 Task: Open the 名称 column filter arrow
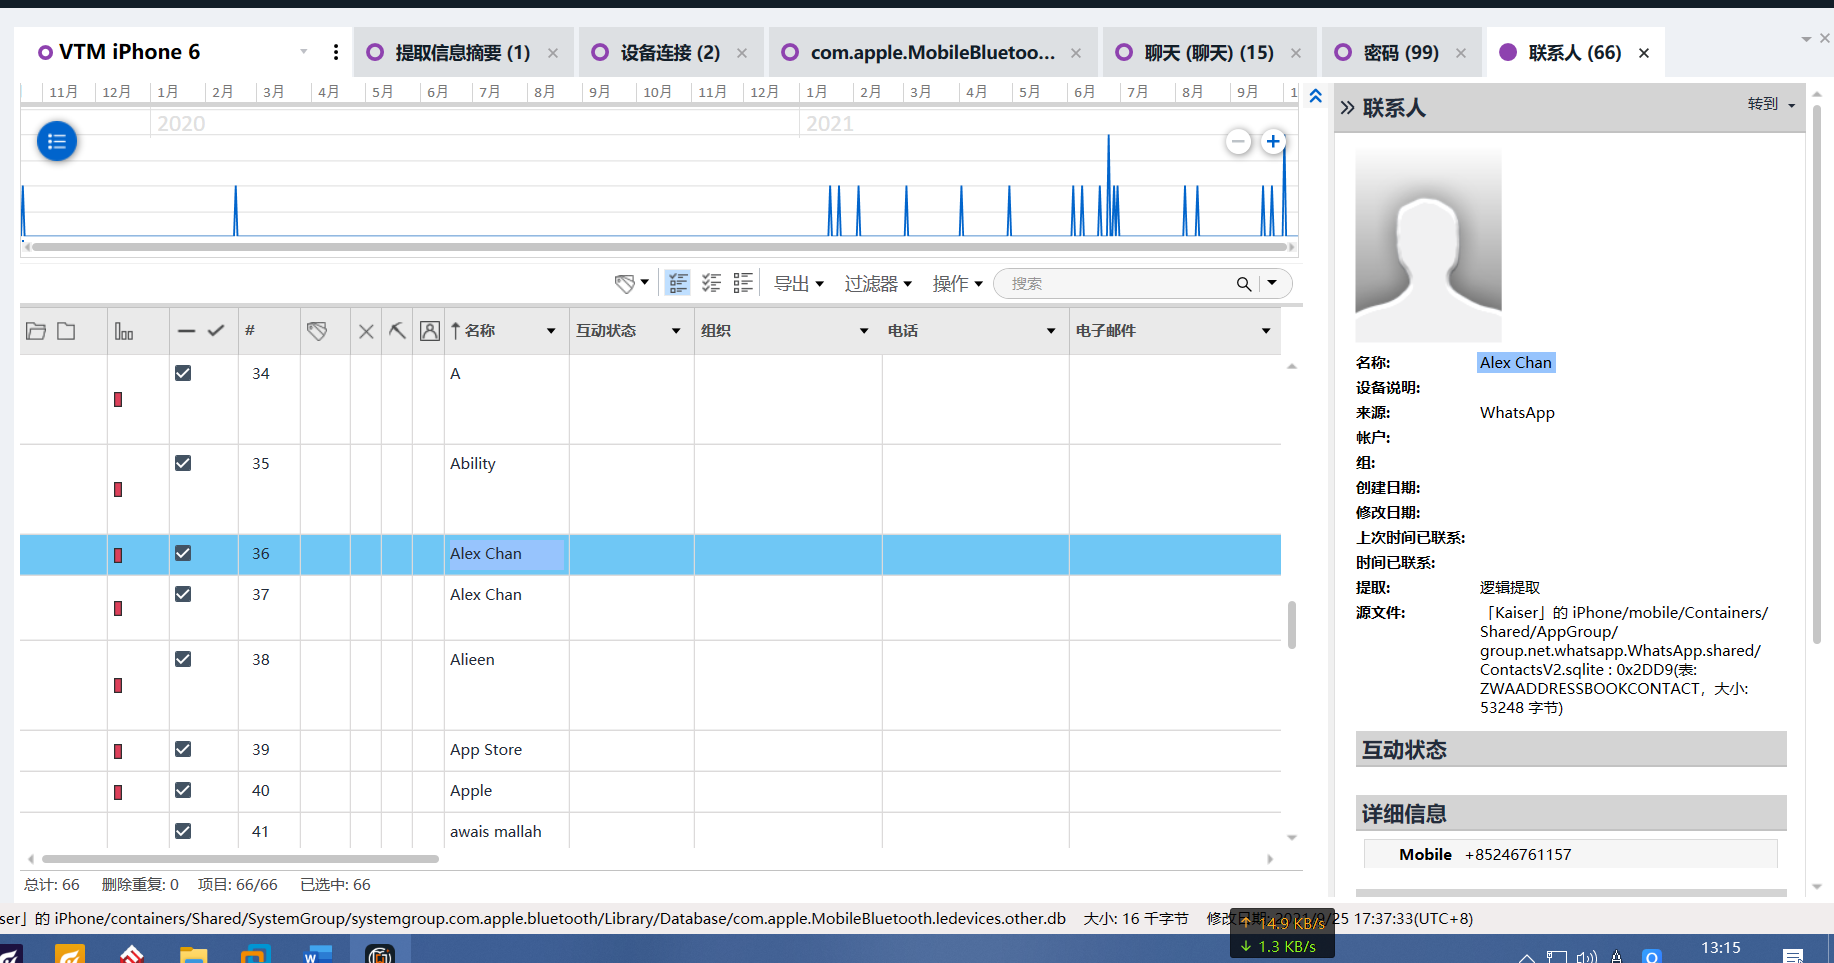[551, 331]
